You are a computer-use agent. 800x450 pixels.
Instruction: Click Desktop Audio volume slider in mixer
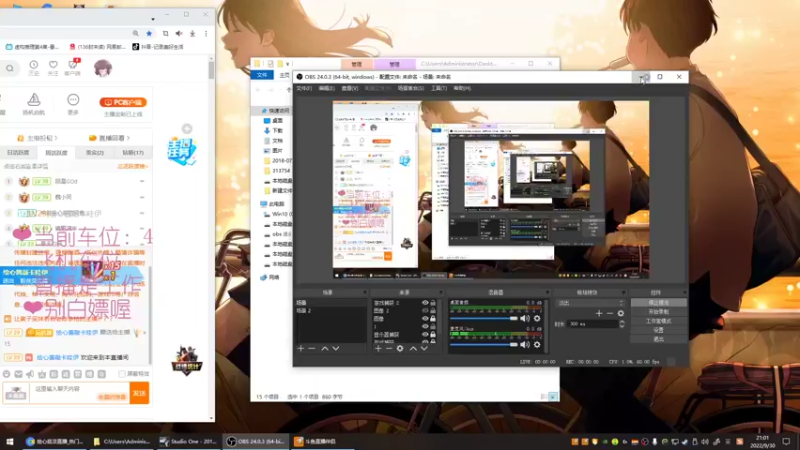pos(484,318)
